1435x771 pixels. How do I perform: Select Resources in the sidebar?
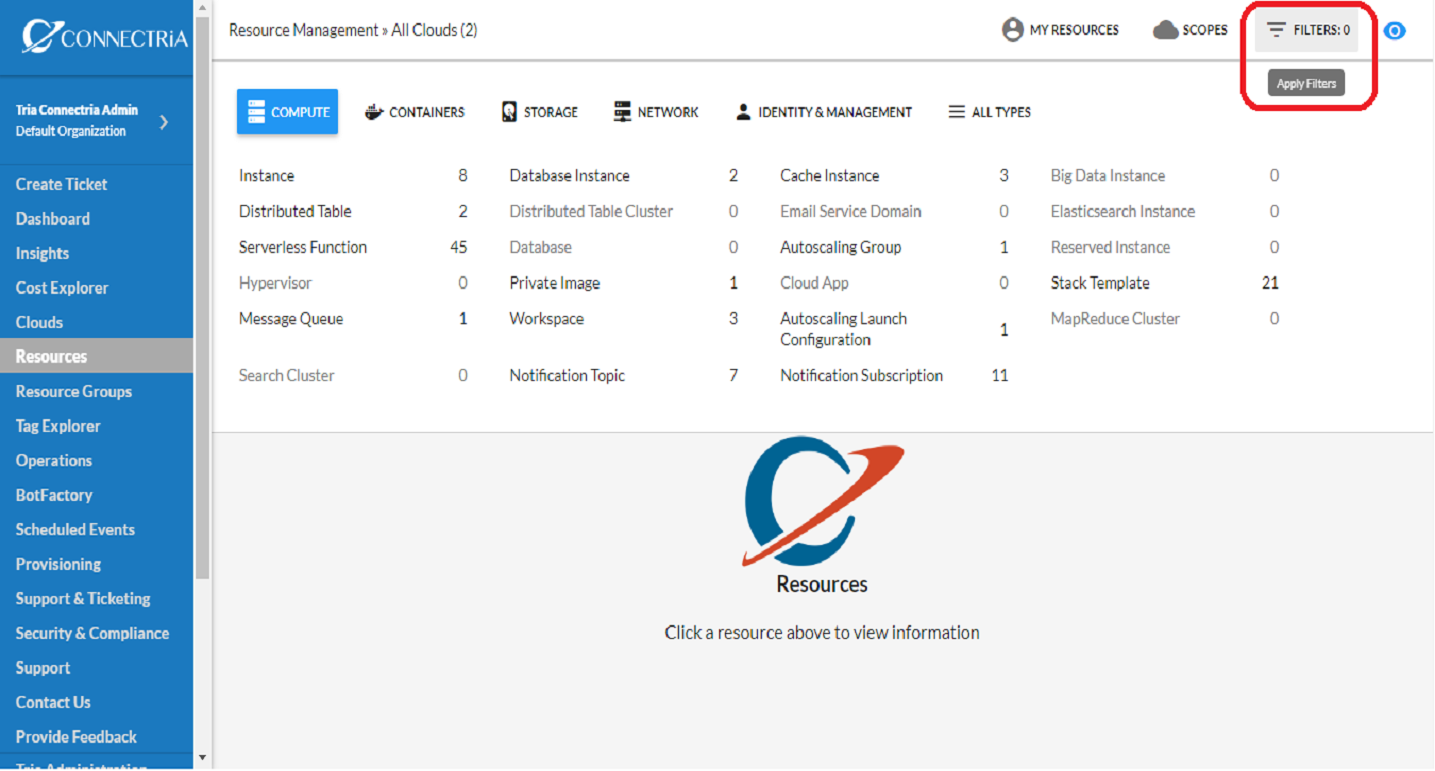pos(96,356)
